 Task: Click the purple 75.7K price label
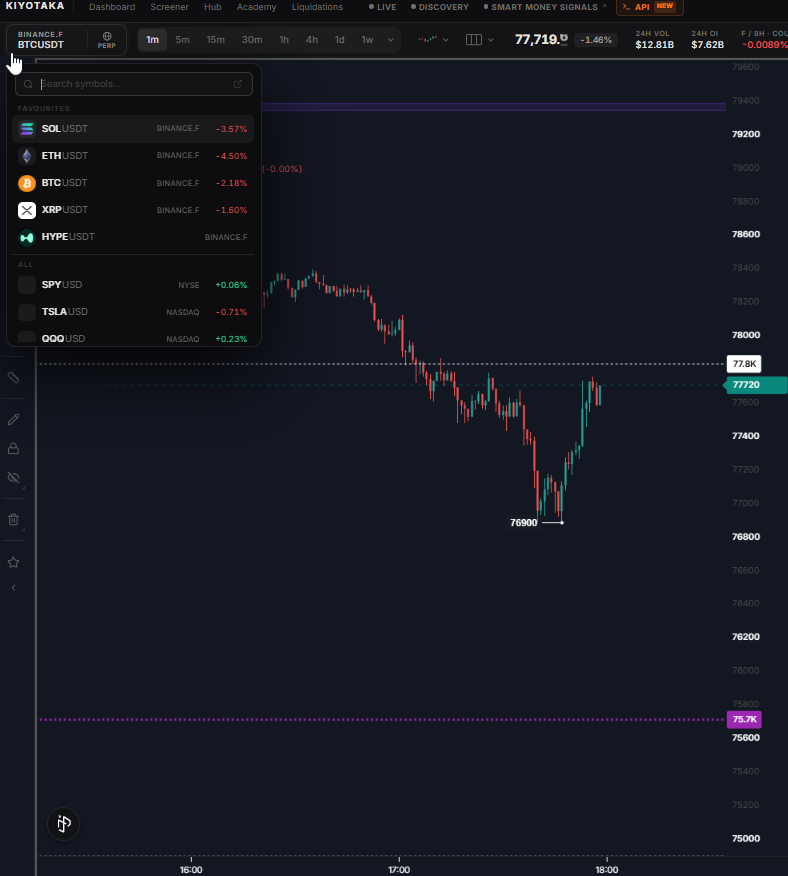(x=744, y=720)
